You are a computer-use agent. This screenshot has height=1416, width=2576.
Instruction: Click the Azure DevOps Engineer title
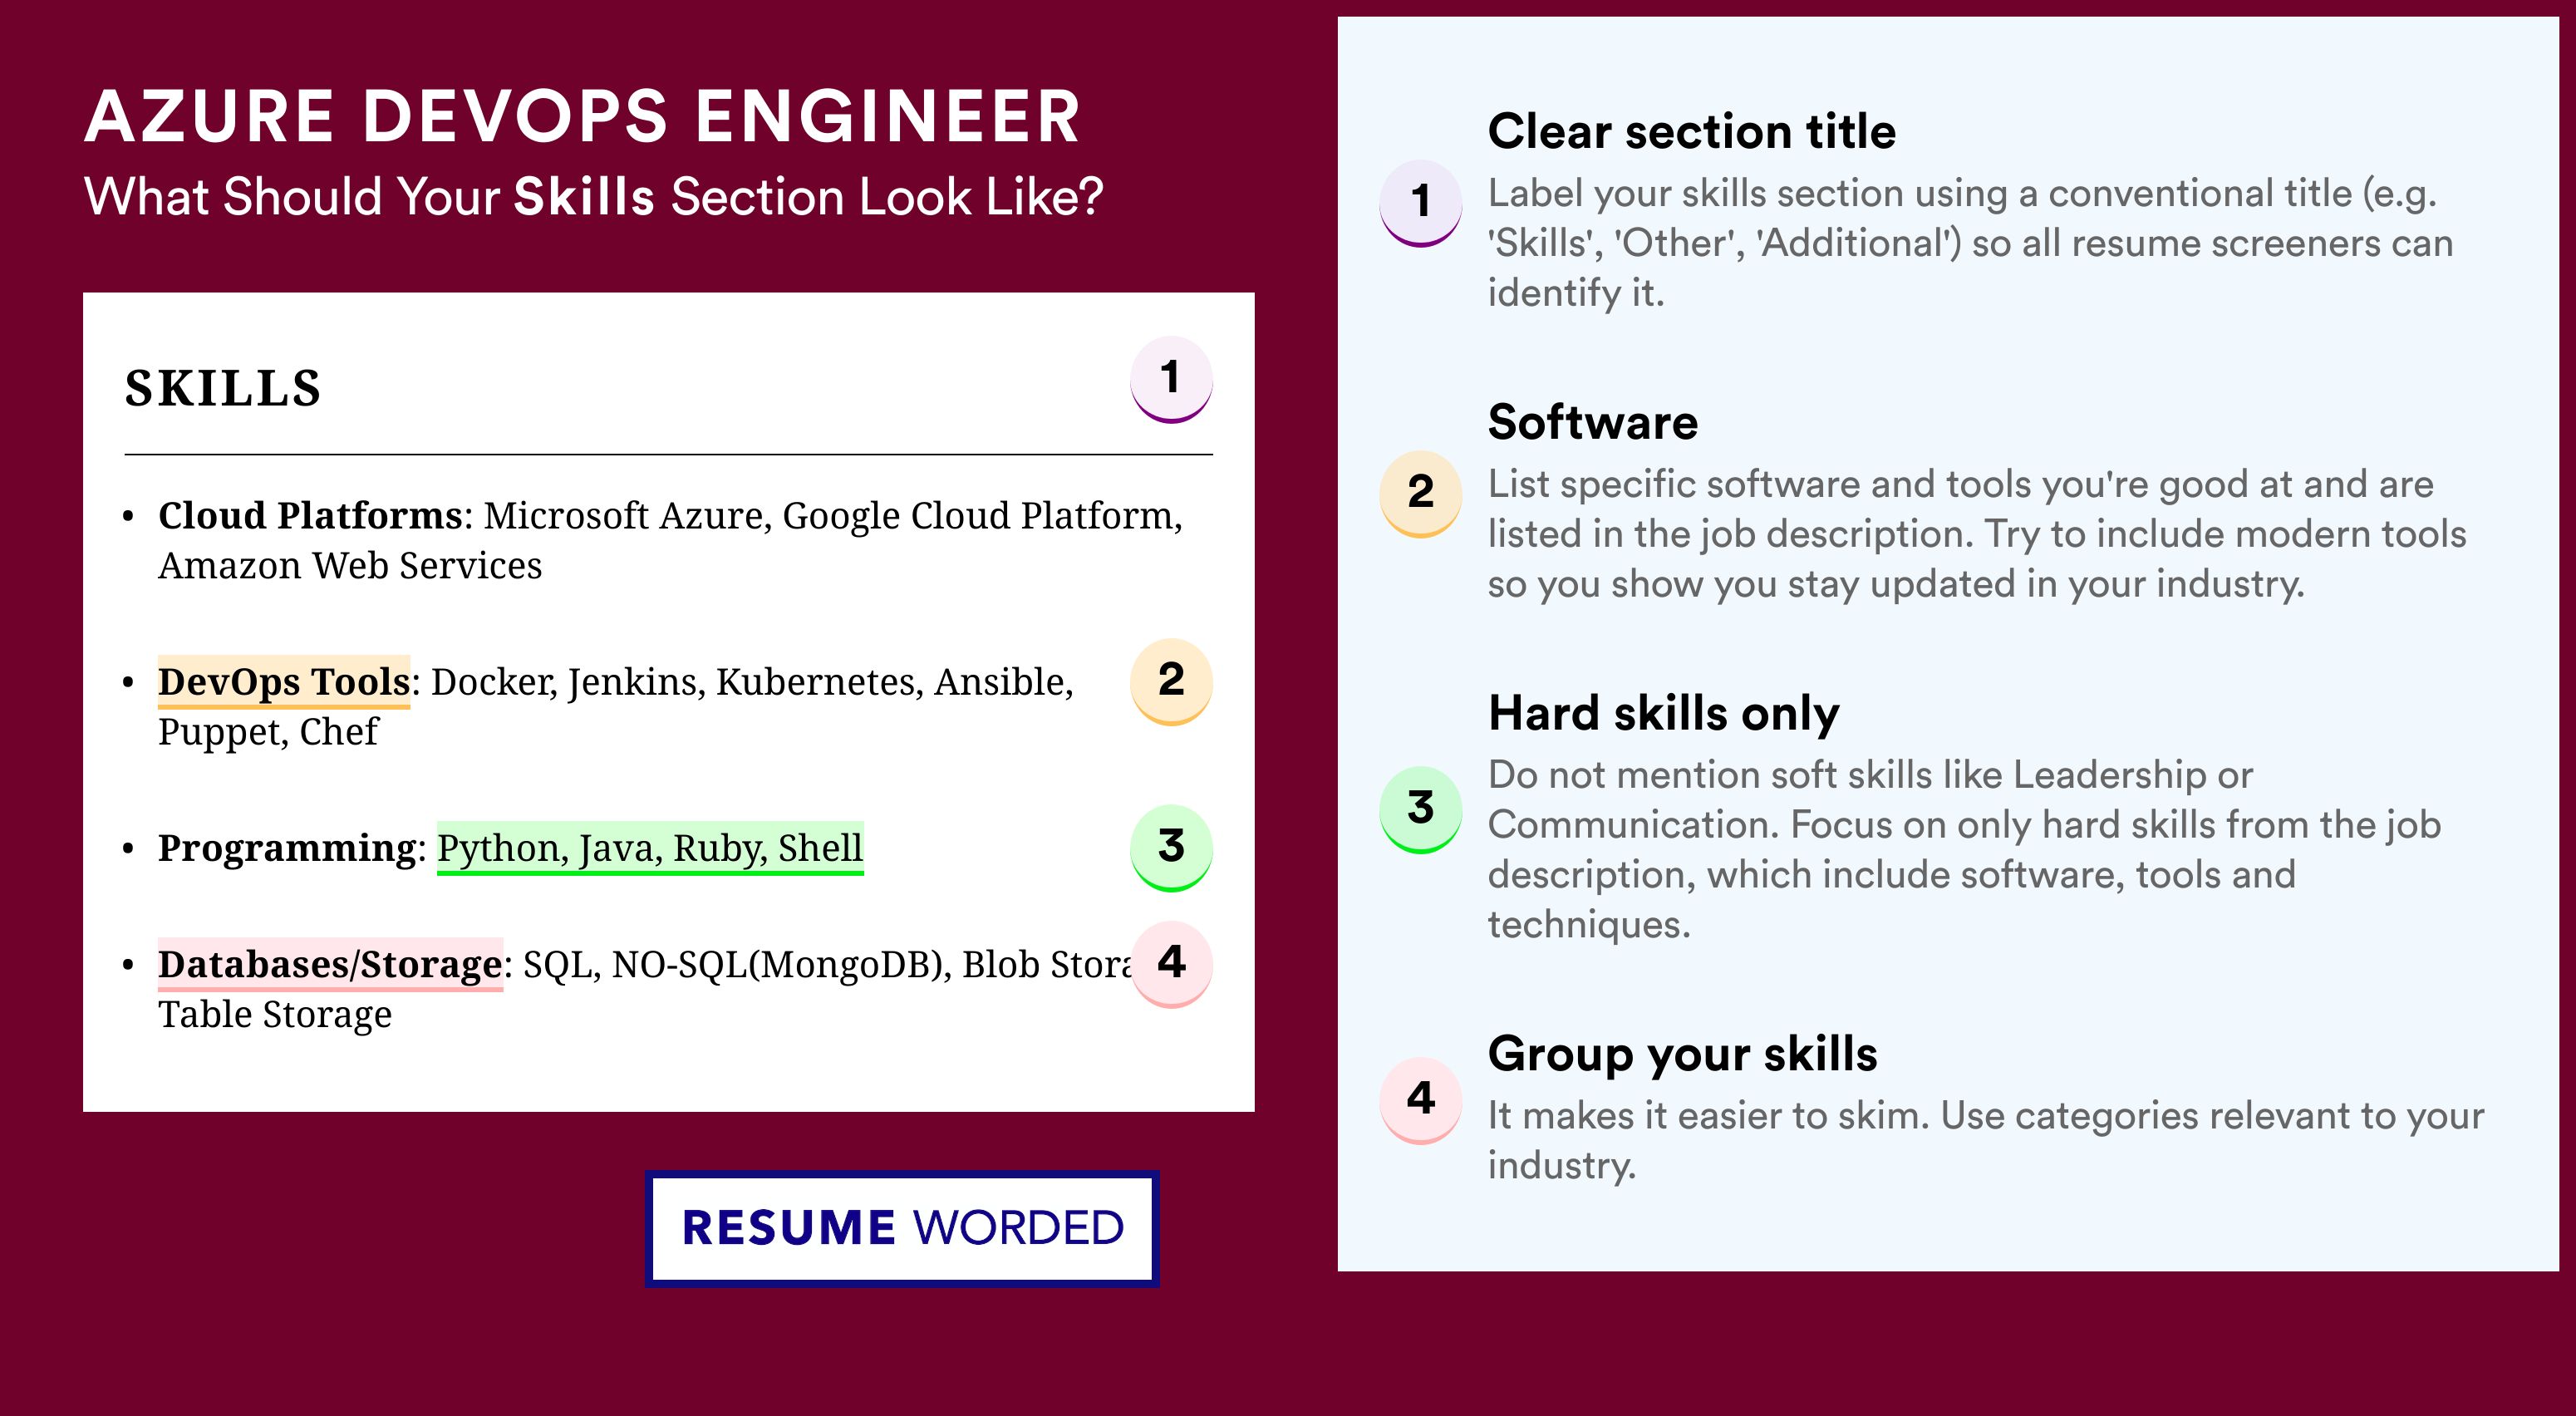pos(583,116)
